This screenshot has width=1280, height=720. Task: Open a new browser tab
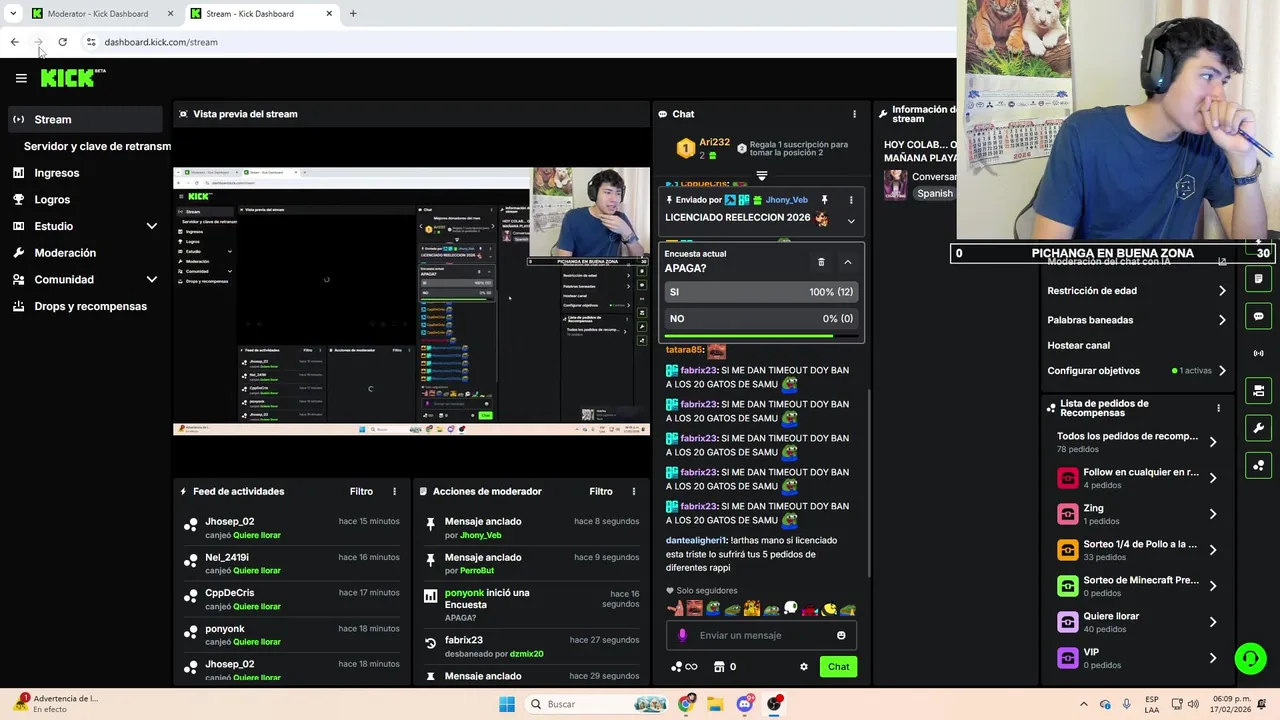click(353, 13)
